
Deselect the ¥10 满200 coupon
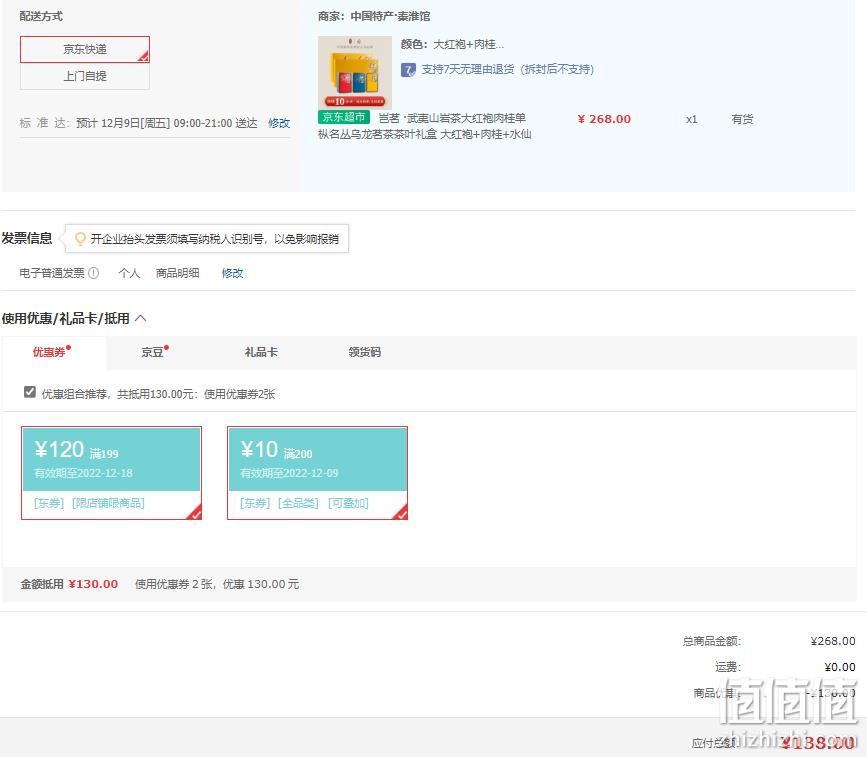tap(317, 473)
